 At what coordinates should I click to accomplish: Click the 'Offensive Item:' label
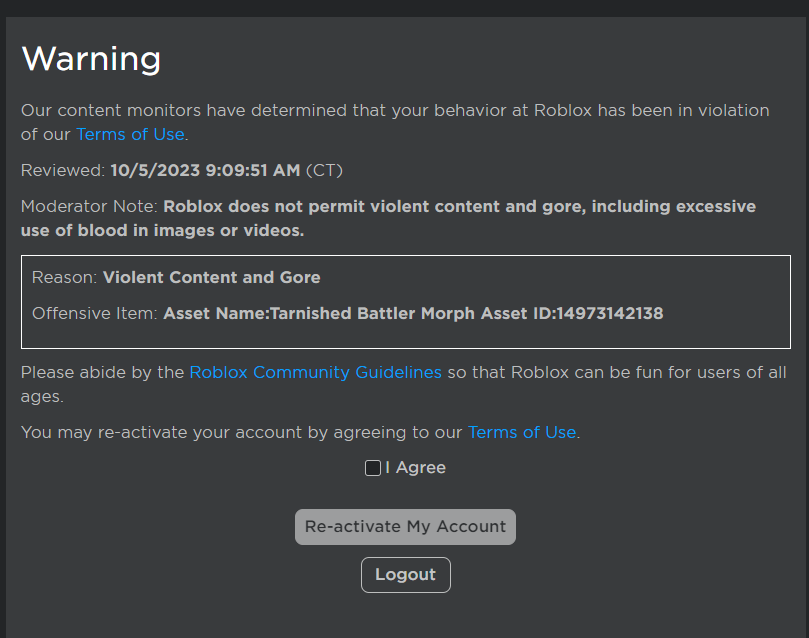tap(95, 313)
